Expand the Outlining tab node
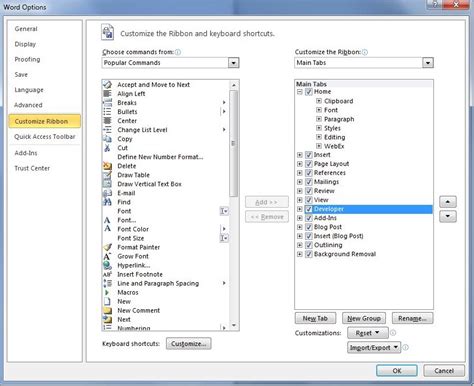474x386 pixels. (x=300, y=245)
